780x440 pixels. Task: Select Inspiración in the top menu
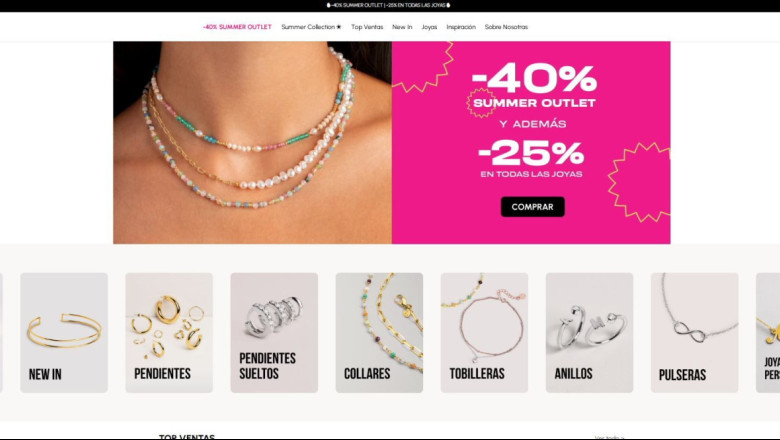pyautogui.click(x=461, y=27)
